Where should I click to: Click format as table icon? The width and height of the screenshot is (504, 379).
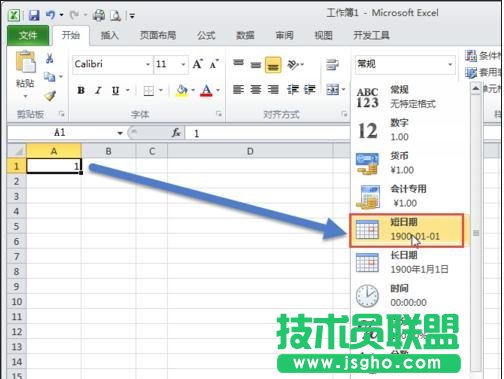pyautogui.click(x=471, y=72)
